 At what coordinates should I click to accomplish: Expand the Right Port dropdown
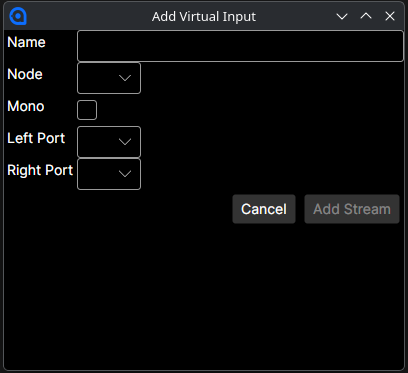coord(109,174)
